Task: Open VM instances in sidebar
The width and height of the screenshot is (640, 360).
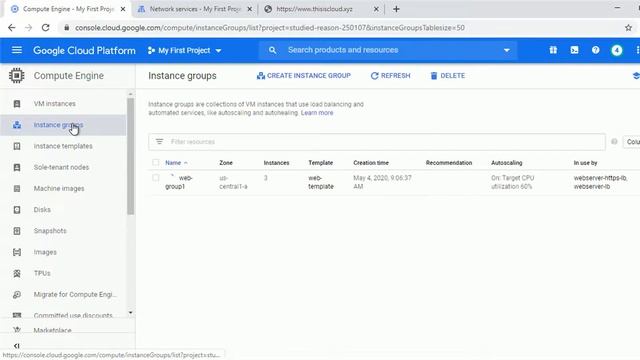Action: tap(55, 104)
